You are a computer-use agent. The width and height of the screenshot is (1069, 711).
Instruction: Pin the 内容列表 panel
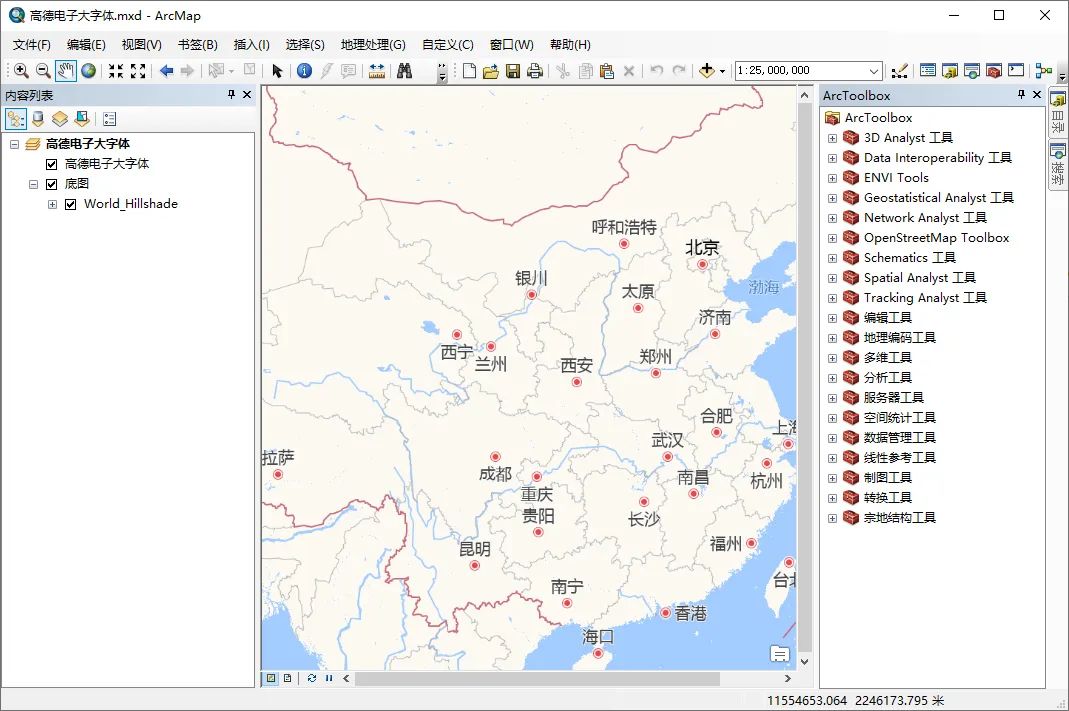point(231,95)
